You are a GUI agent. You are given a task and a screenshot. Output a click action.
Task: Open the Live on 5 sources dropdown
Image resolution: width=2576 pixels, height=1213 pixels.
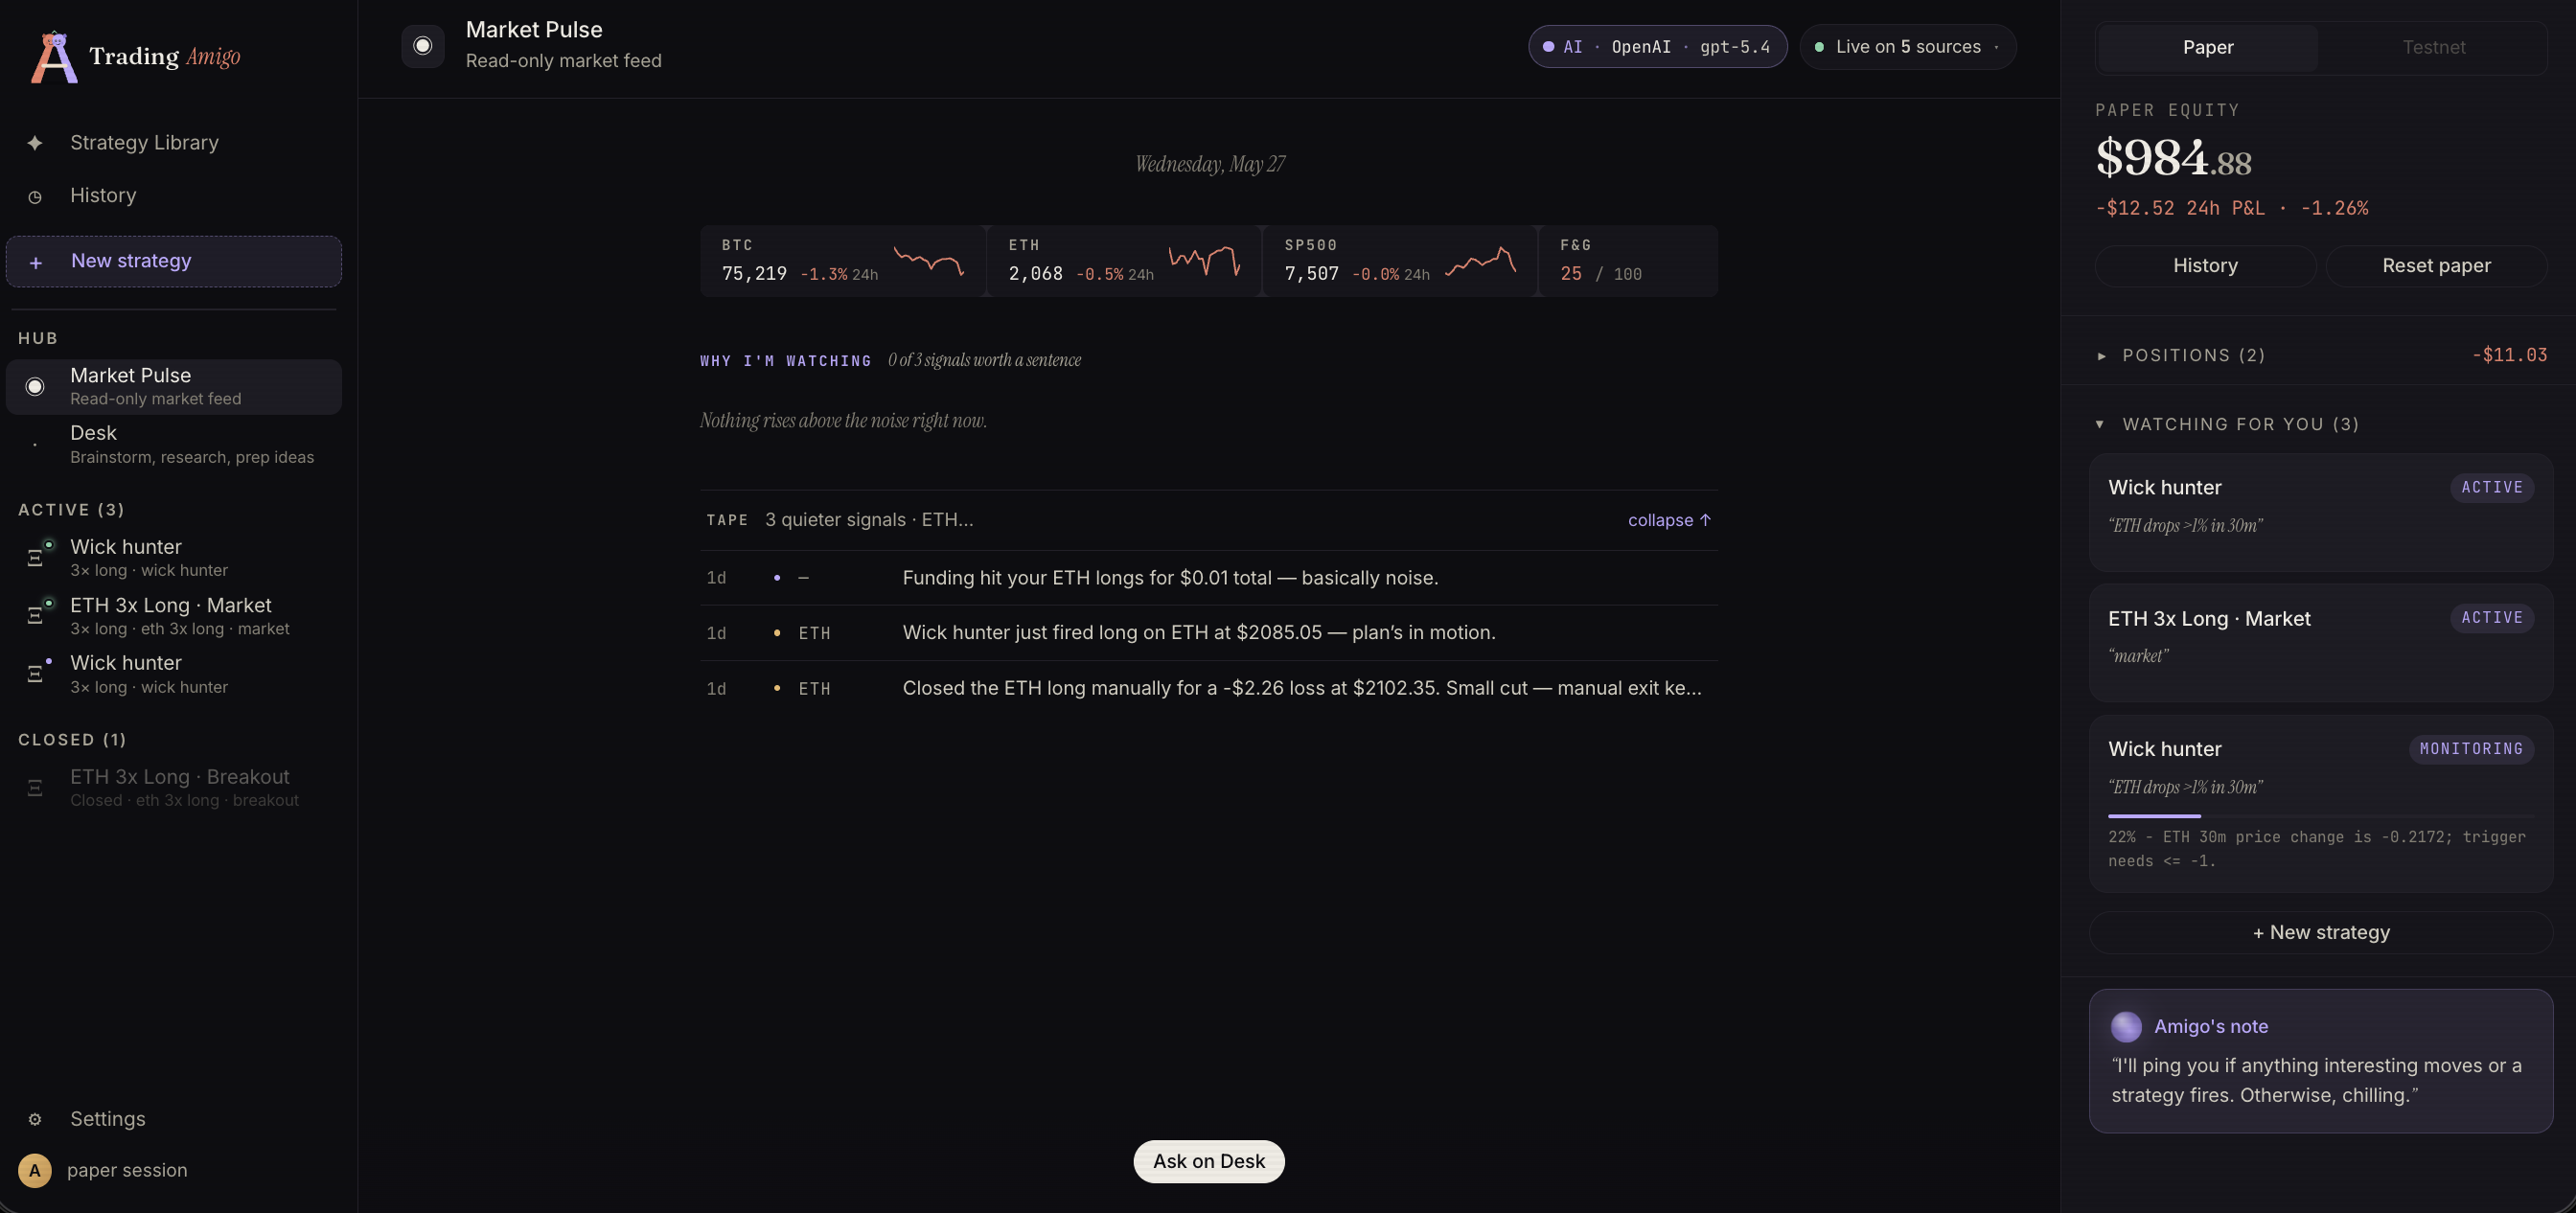pyautogui.click(x=1908, y=47)
